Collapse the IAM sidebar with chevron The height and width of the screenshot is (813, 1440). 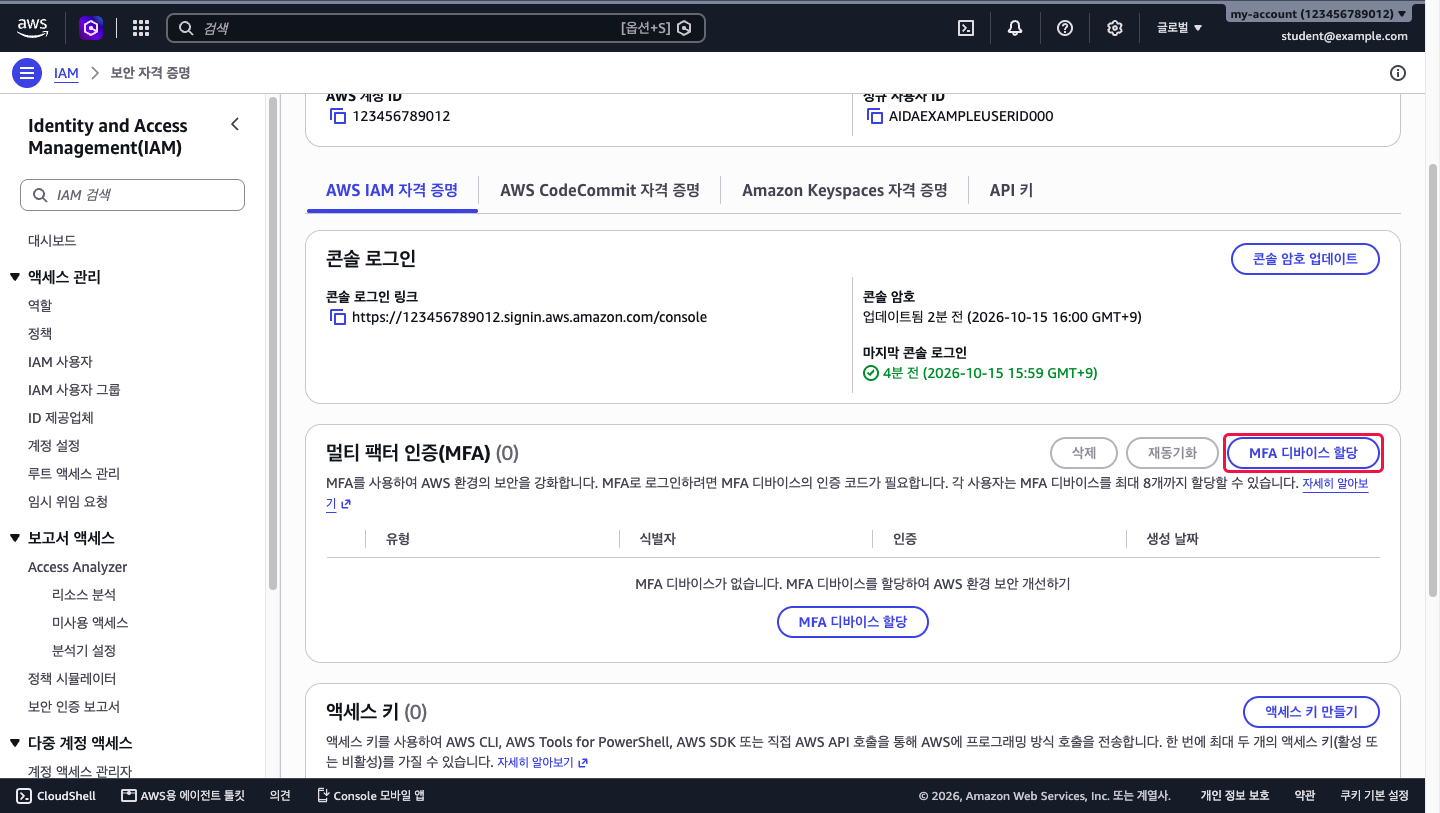[x=235, y=125]
